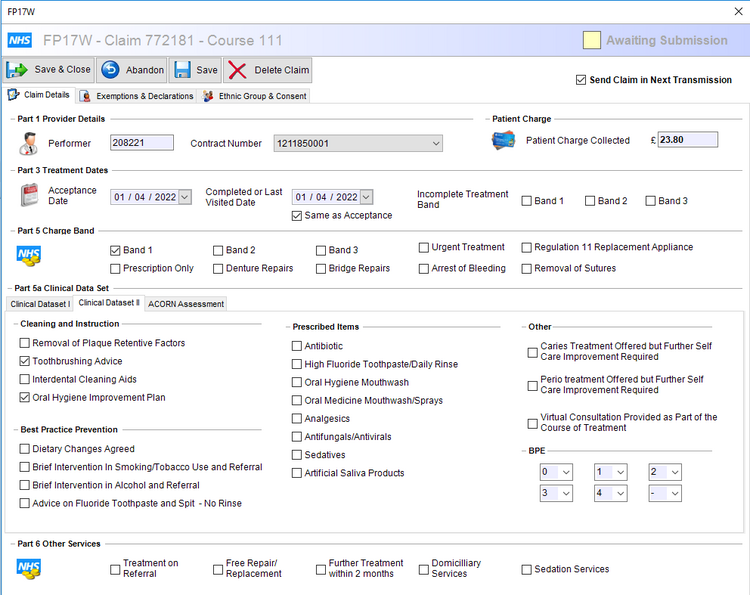Viewport: 750px width, 595px height.
Task: Click the floppy disk Save icon
Action: click(x=183, y=70)
